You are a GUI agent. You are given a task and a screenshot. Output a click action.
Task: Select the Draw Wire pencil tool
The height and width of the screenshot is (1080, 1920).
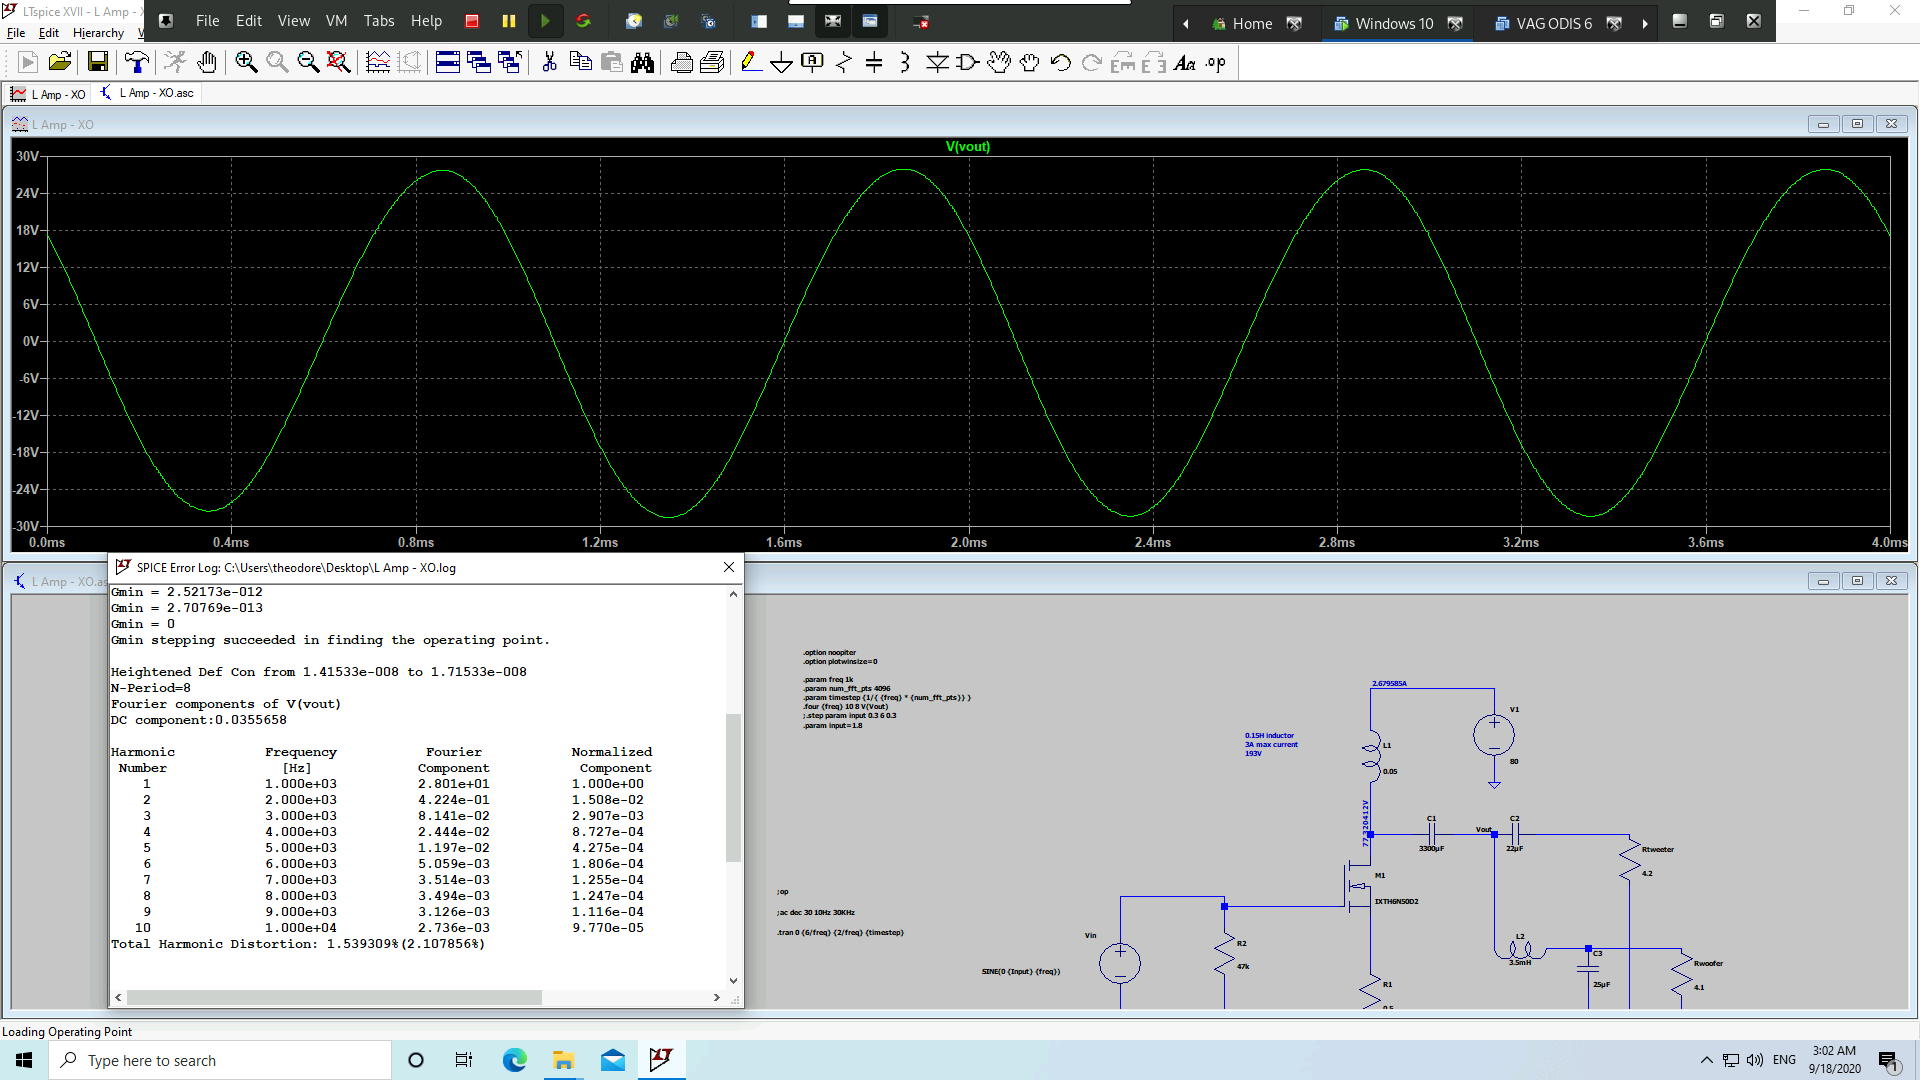pyautogui.click(x=751, y=63)
